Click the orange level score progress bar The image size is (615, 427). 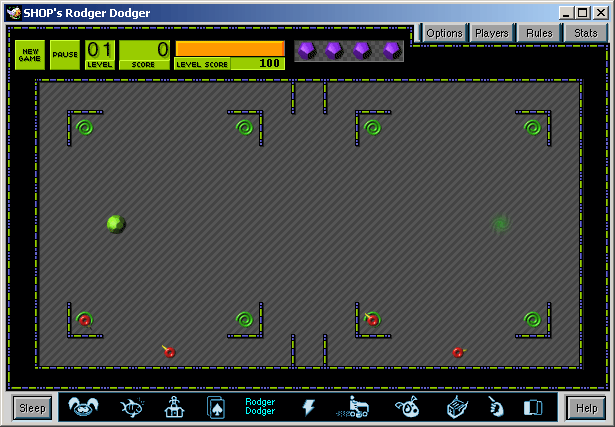(230, 49)
